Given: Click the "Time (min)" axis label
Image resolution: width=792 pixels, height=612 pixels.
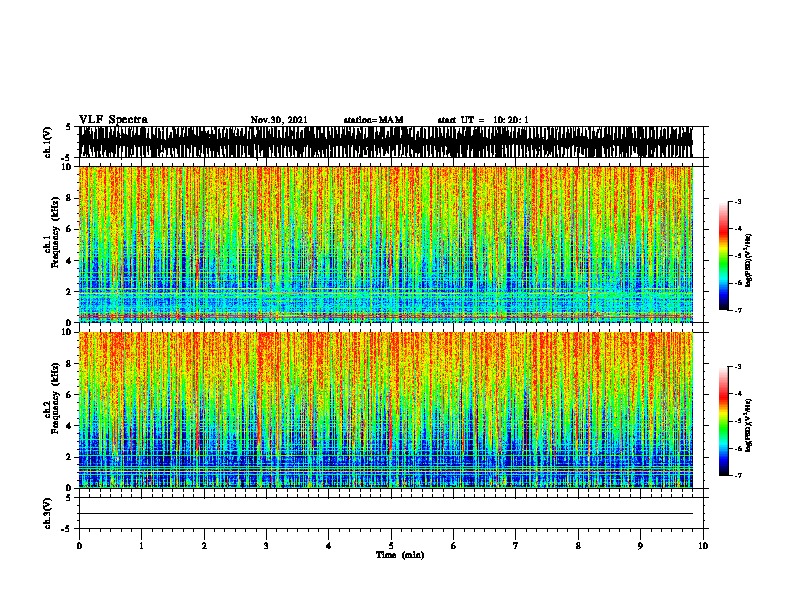Looking at the screenshot, I should pyautogui.click(x=400, y=555).
